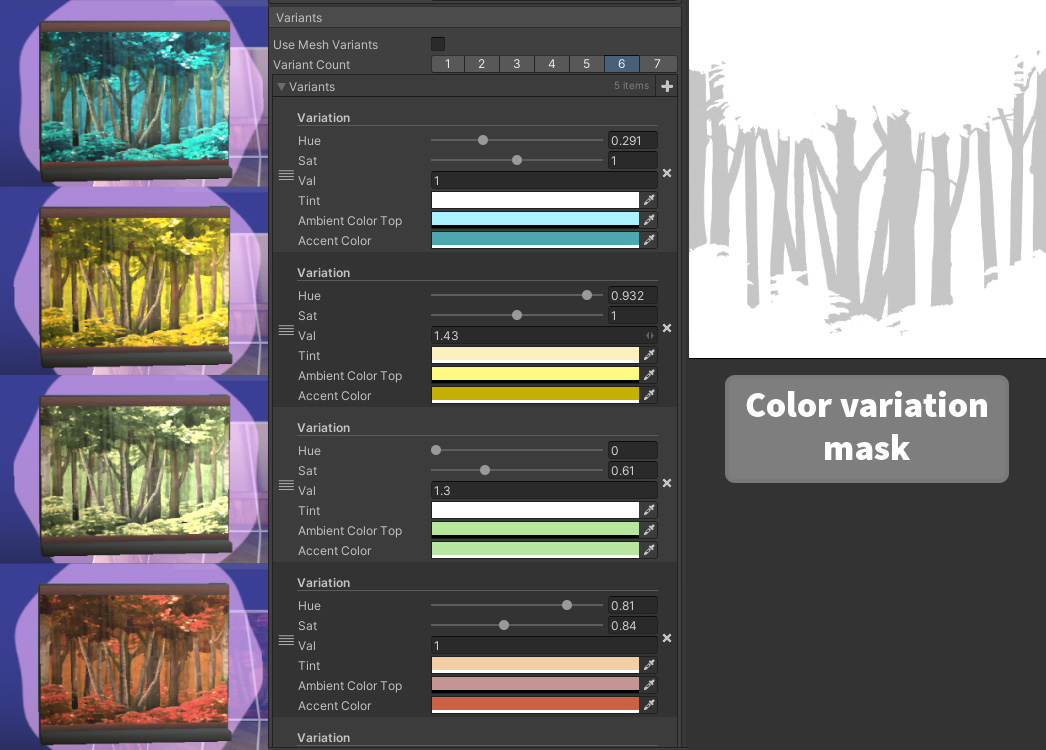Select Variant Count option 7
This screenshot has width=1046, height=750.
tap(657, 64)
